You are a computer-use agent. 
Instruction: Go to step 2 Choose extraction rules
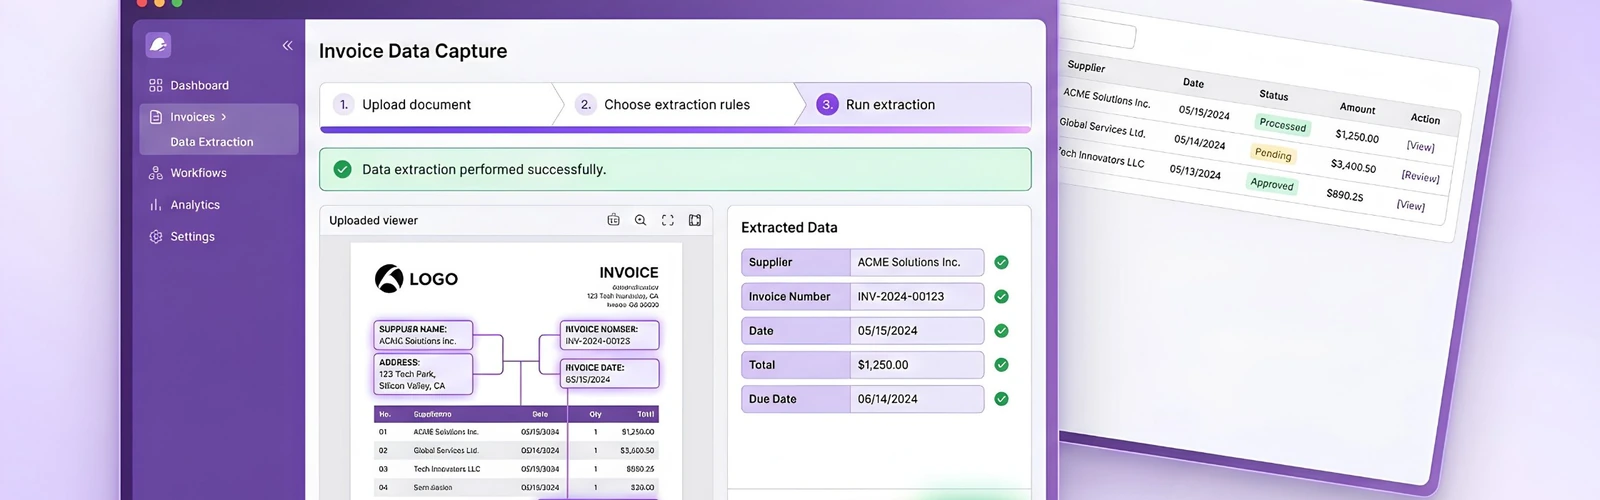[x=678, y=104]
